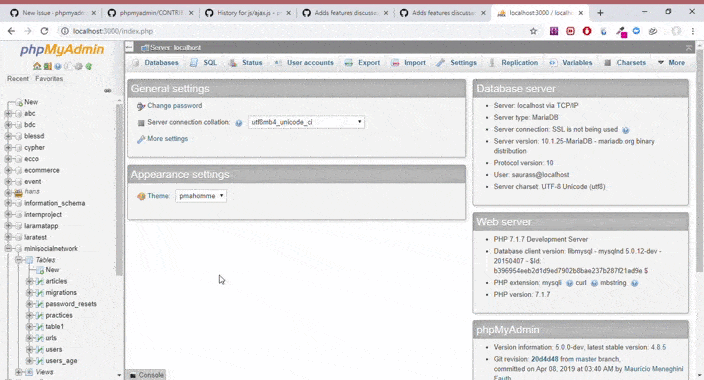Switch to phpmyadmin/CONTRIB browser tab
Image resolution: width=704 pixels, height=380 pixels.
tap(151, 13)
